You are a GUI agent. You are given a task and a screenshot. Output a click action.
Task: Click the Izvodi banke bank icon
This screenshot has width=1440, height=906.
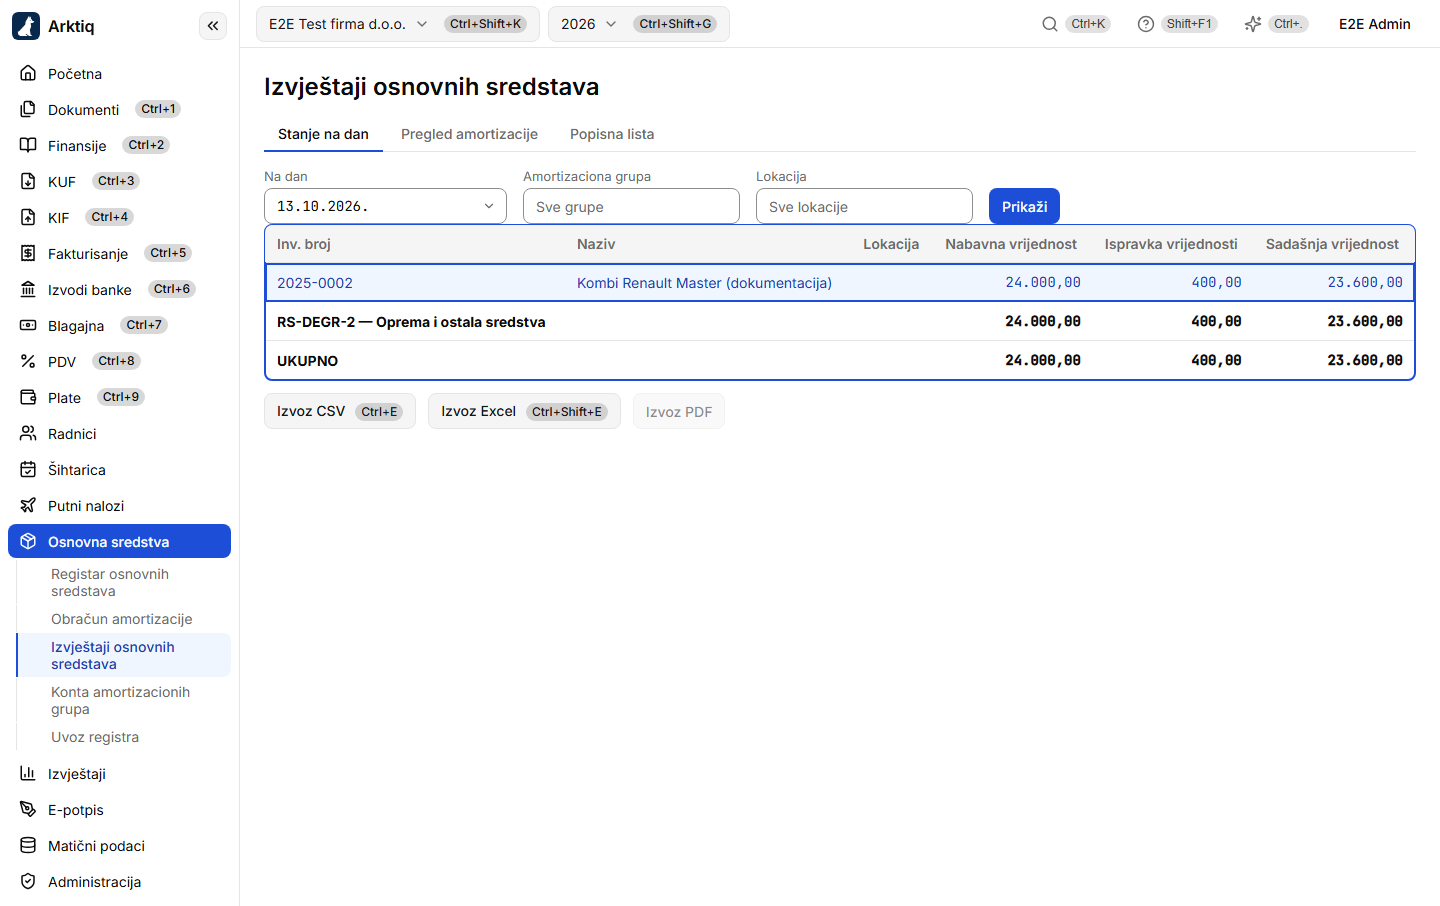click(x=28, y=290)
